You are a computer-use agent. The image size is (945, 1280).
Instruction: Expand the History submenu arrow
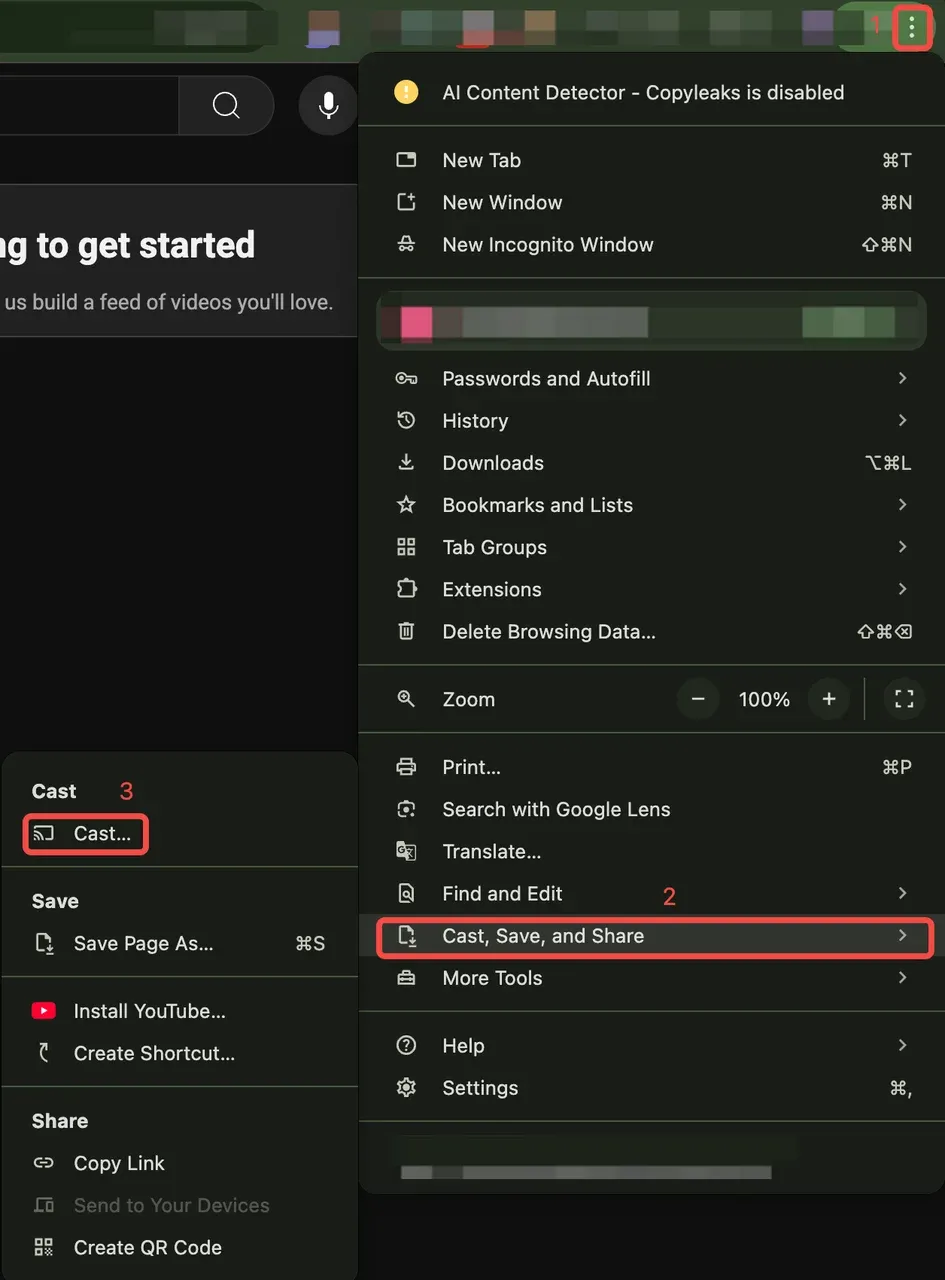coord(902,420)
